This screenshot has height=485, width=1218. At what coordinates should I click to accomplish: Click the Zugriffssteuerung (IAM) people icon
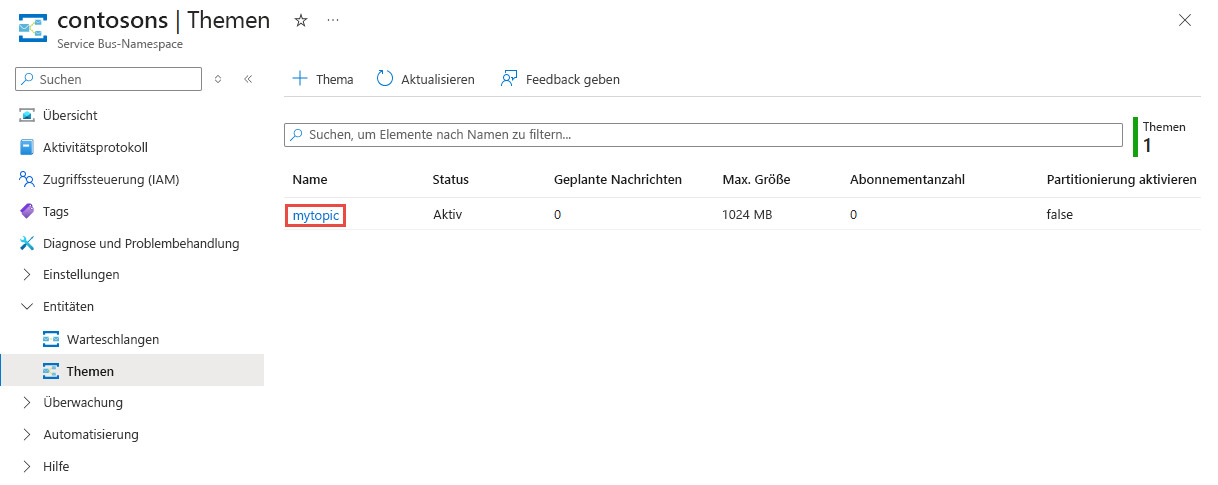click(x=27, y=180)
